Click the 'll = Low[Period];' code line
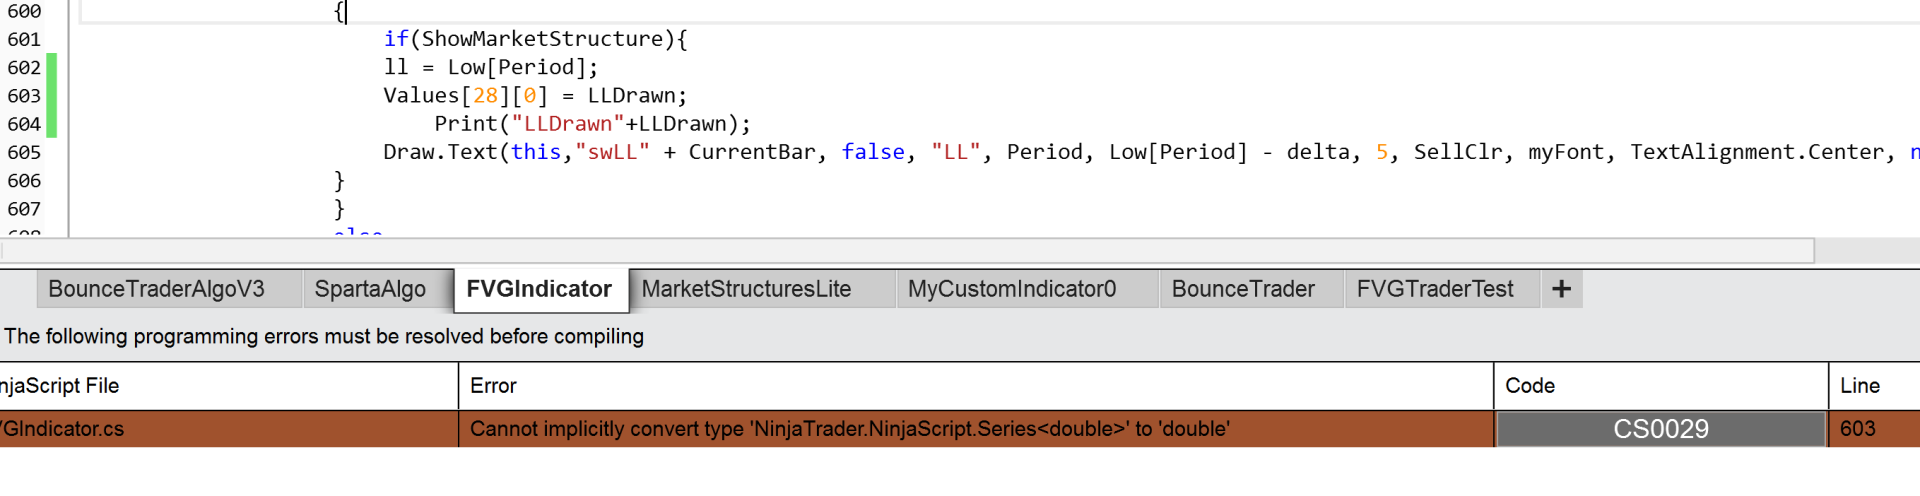Image resolution: width=1920 pixels, height=496 pixels. coord(490,67)
